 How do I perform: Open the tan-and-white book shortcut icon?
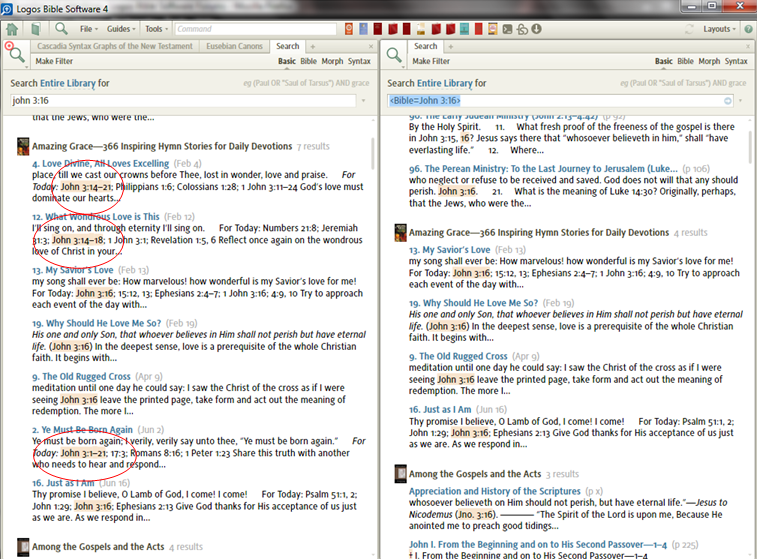pyautogui.click(x=421, y=29)
